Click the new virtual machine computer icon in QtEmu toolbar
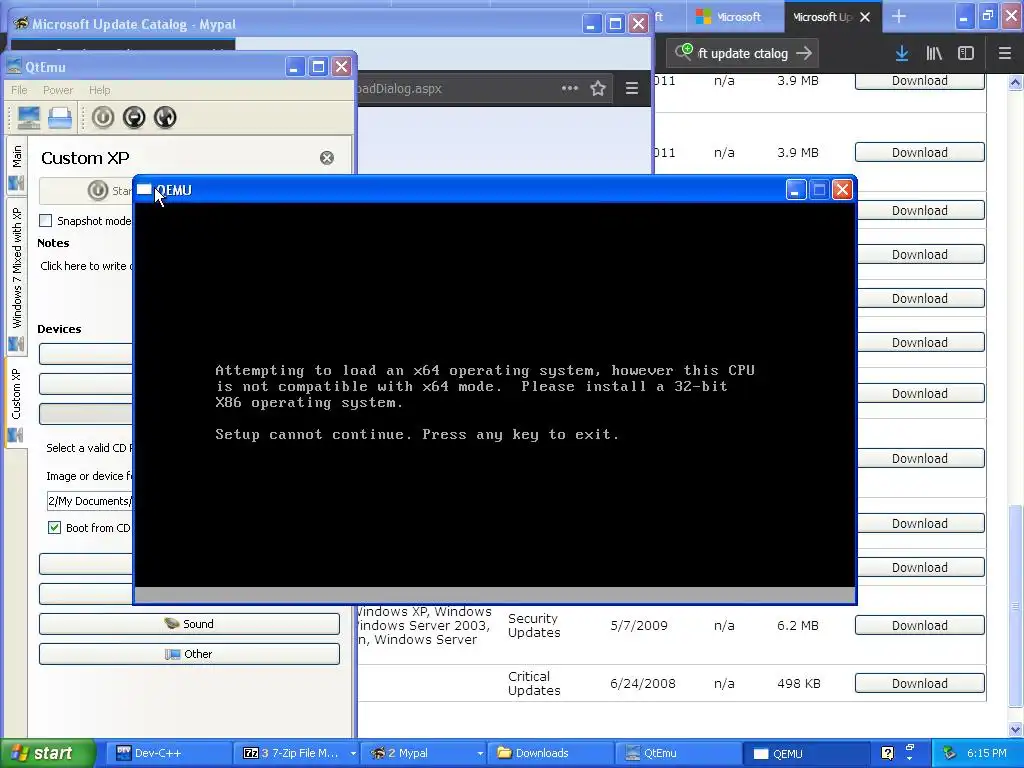 tap(29, 118)
